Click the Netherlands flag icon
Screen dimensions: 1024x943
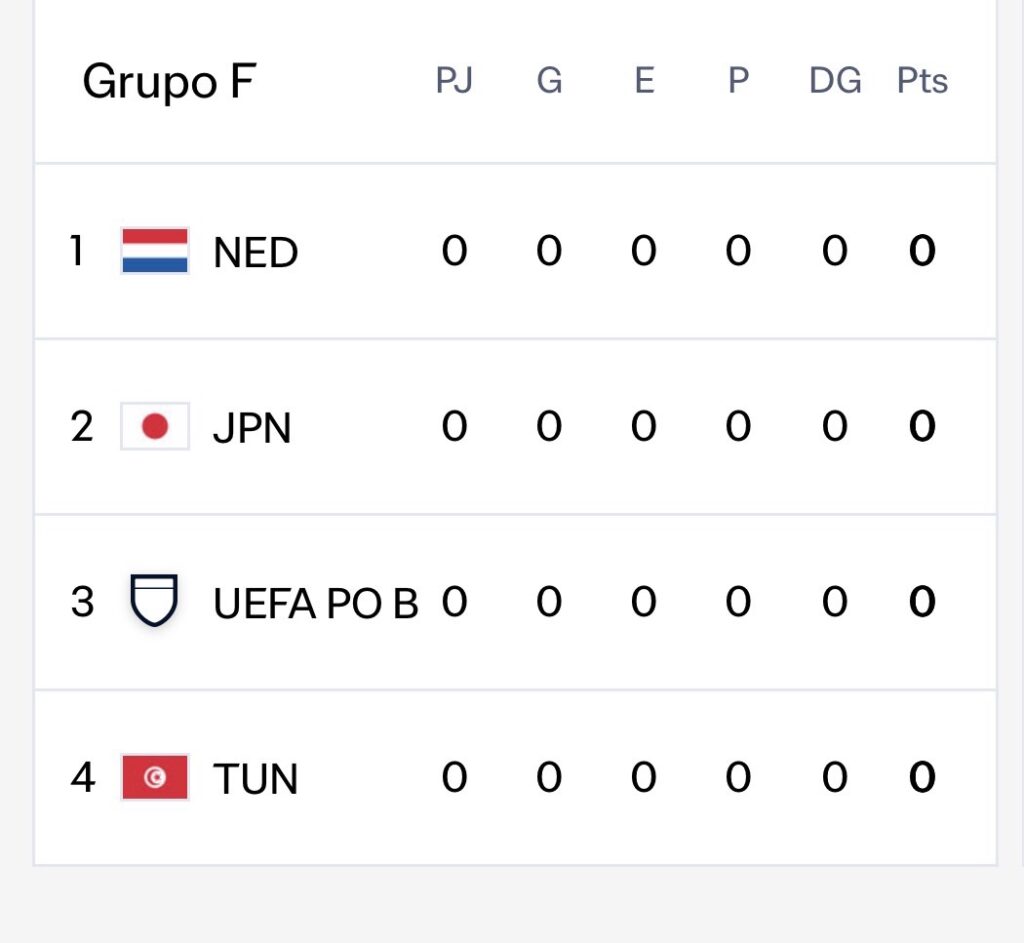click(155, 251)
